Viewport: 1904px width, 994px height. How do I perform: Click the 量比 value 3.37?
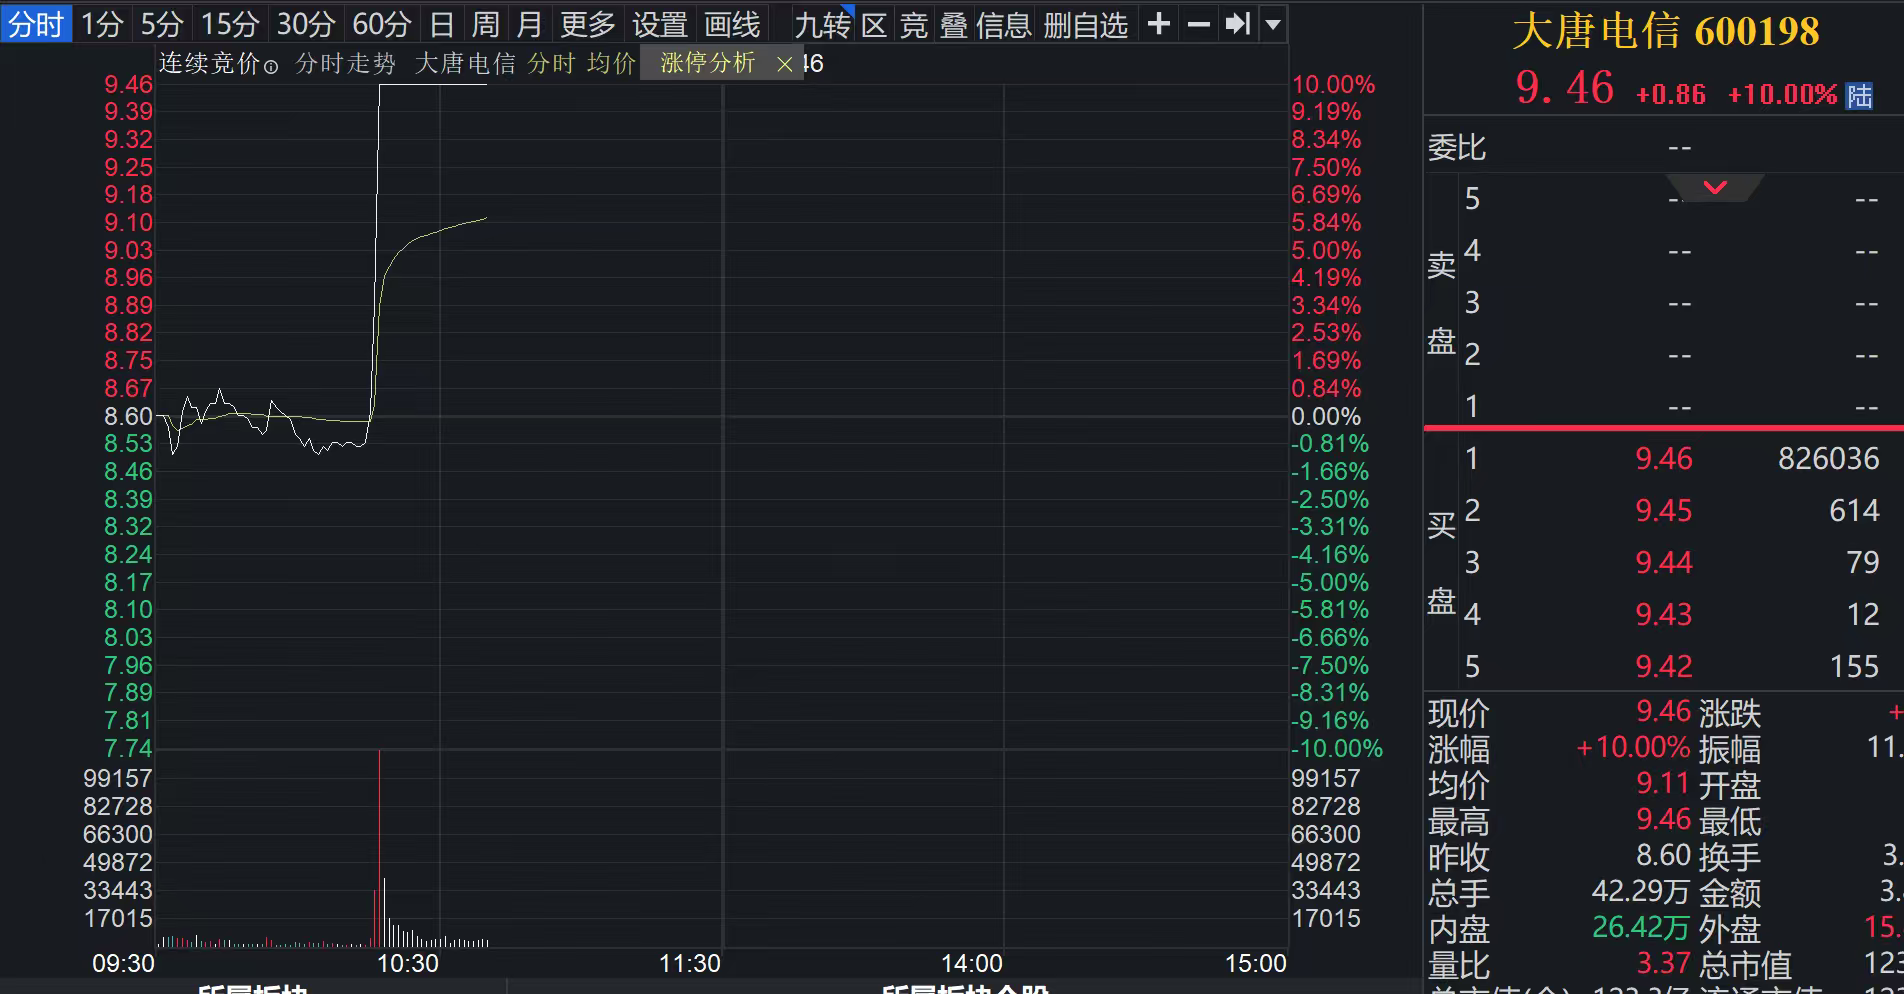(1664, 964)
